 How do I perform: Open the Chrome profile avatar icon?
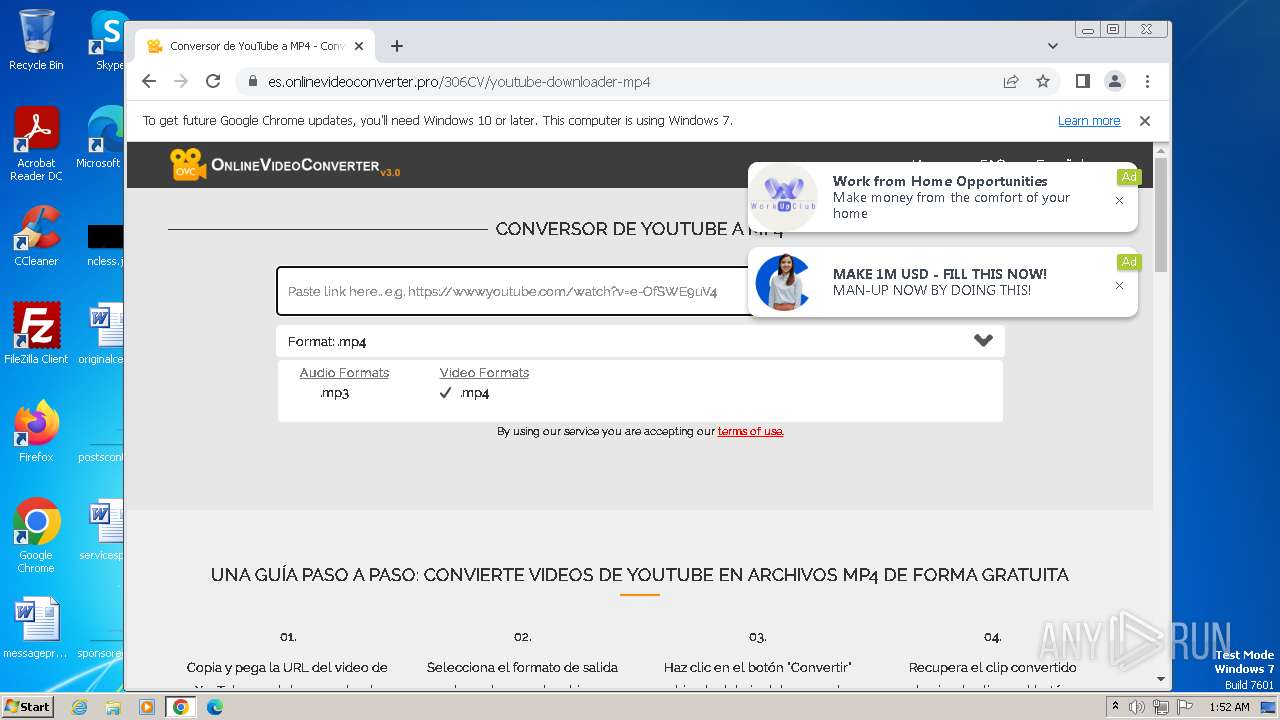click(1115, 82)
